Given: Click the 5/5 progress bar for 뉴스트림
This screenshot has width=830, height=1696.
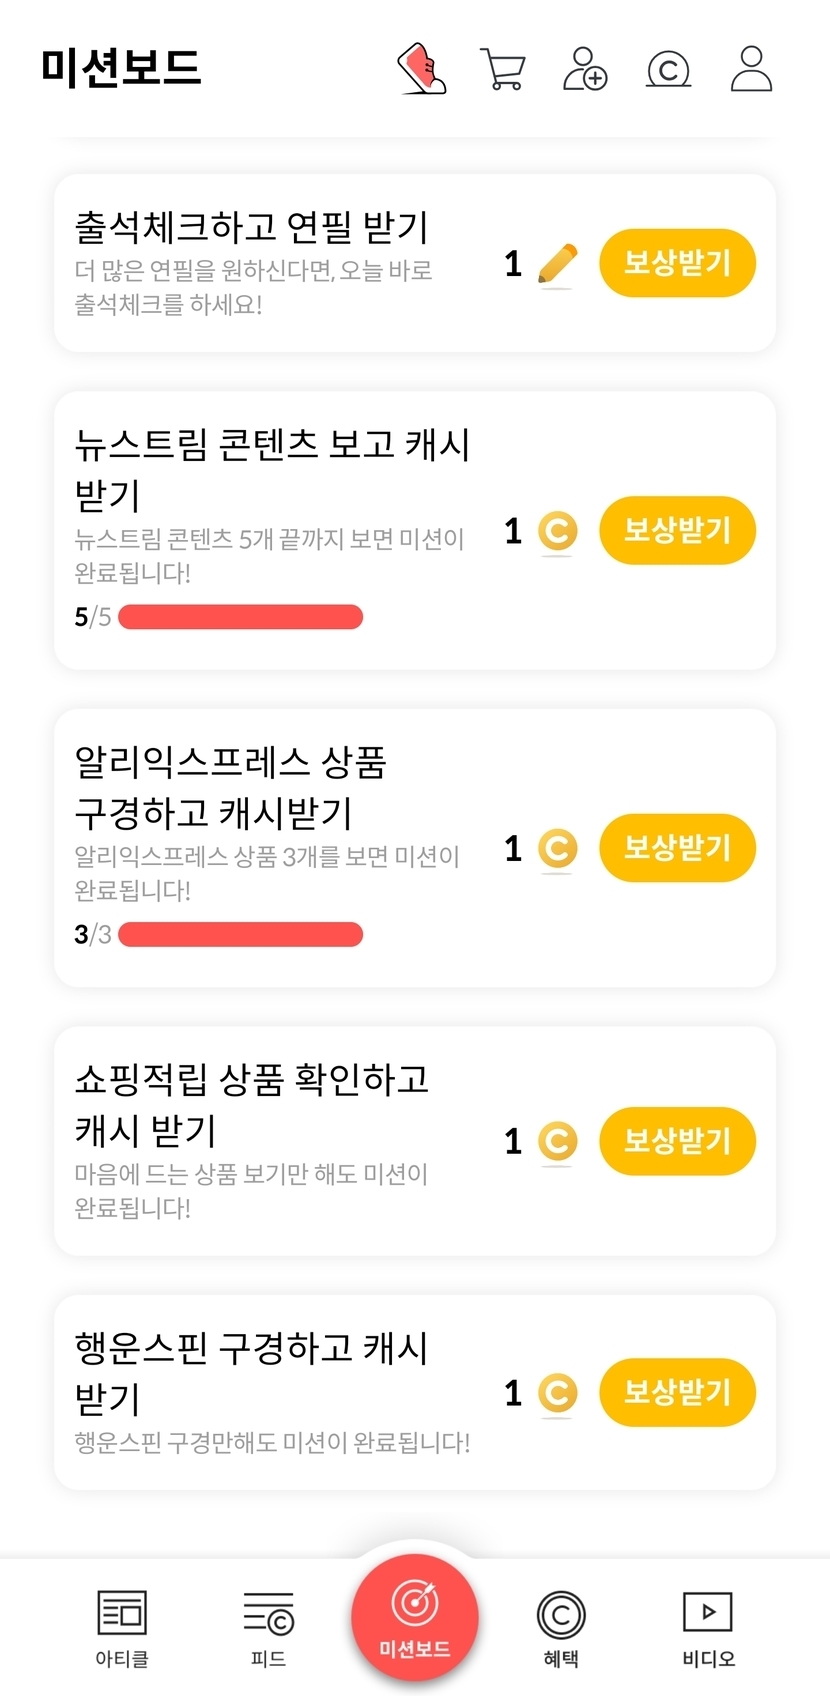Looking at the screenshot, I should [x=240, y=617].
